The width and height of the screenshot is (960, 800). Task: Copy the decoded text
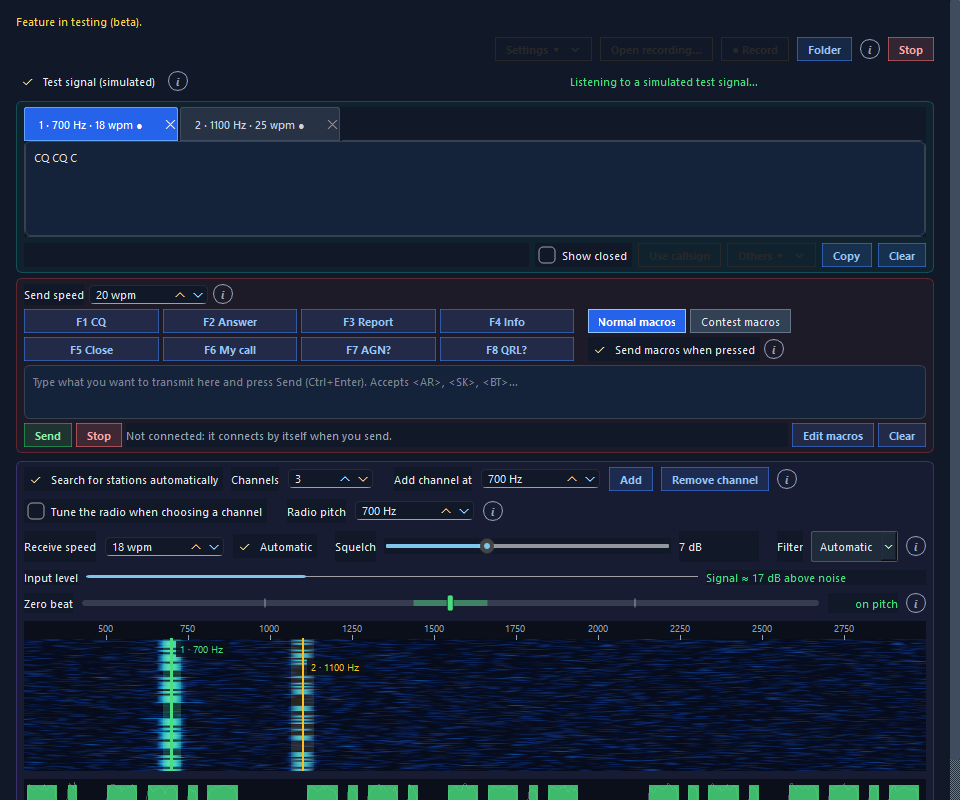click(x=846, y=256)
